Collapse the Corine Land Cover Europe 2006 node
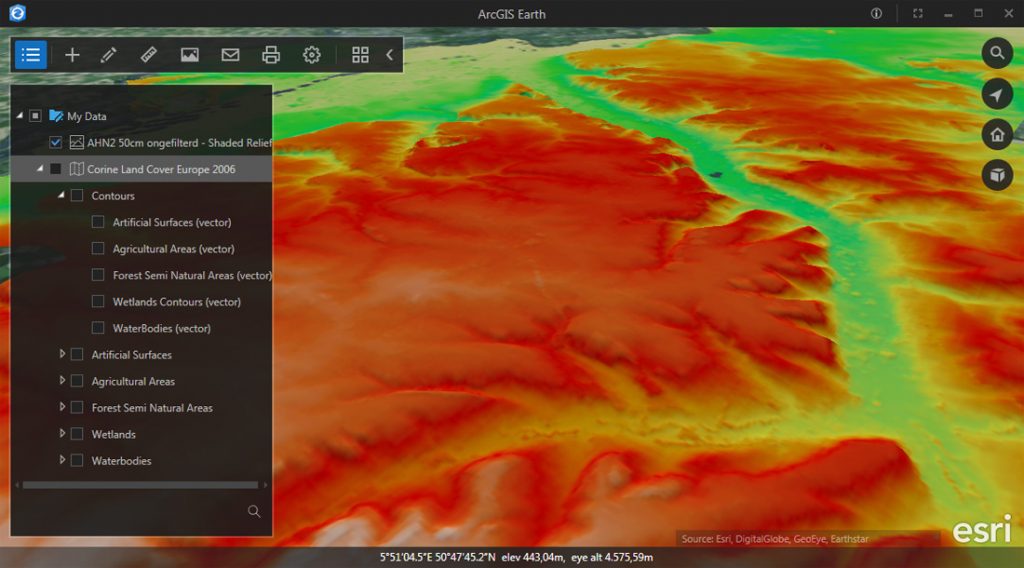 [x=40, y=168]
